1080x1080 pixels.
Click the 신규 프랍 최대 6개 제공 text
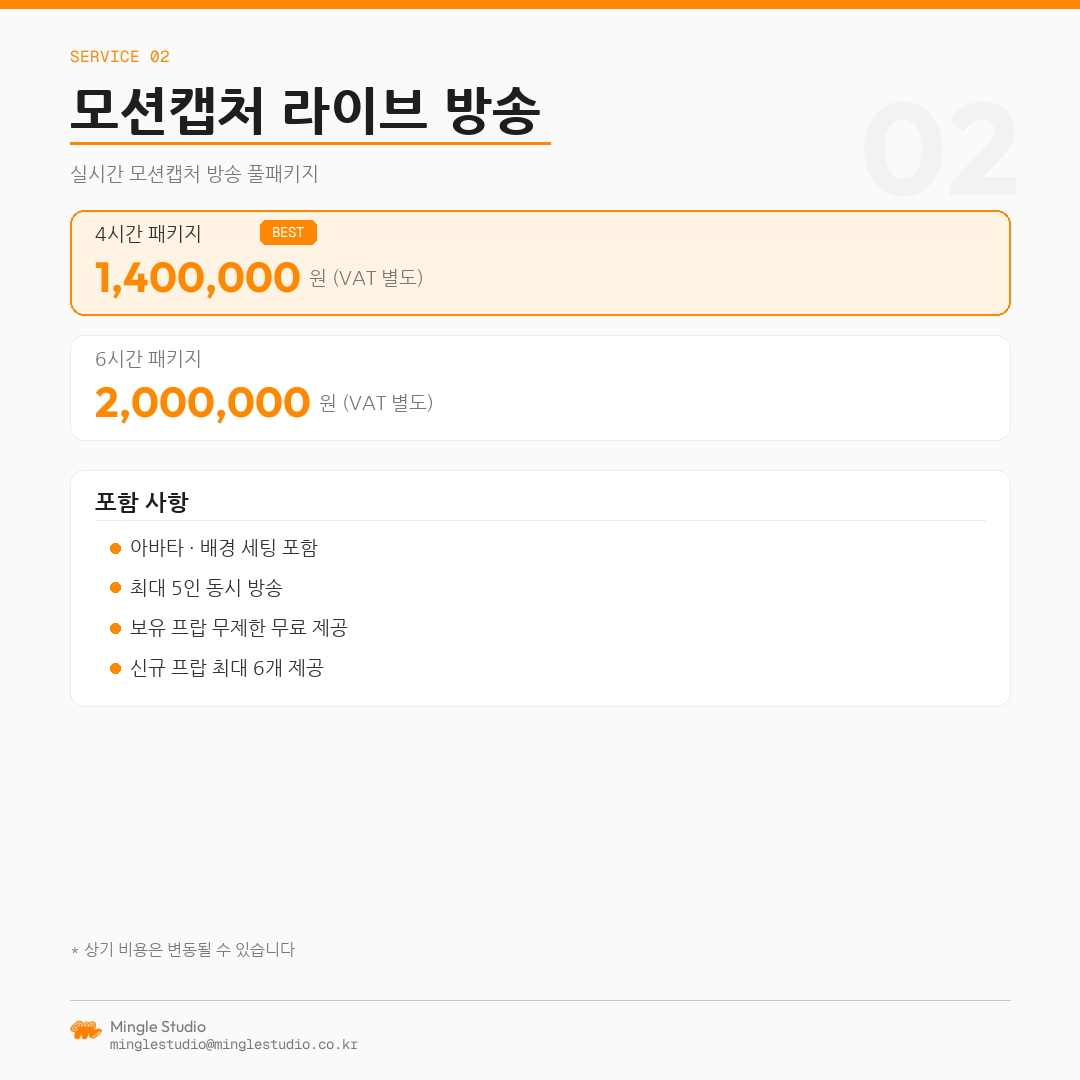(227, 668)
